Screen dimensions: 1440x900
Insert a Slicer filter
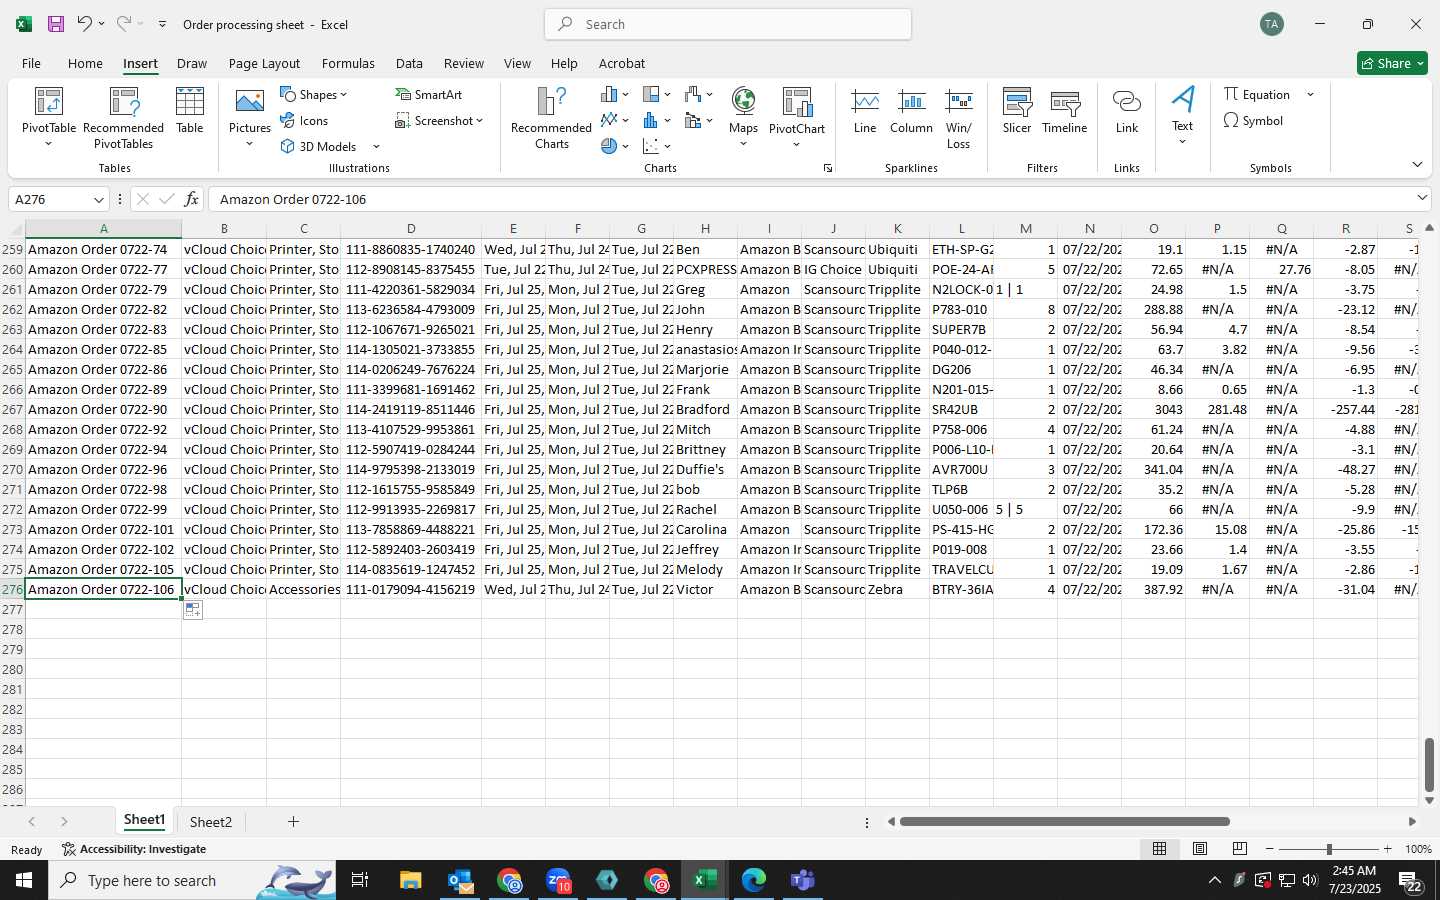[1017, 111]
